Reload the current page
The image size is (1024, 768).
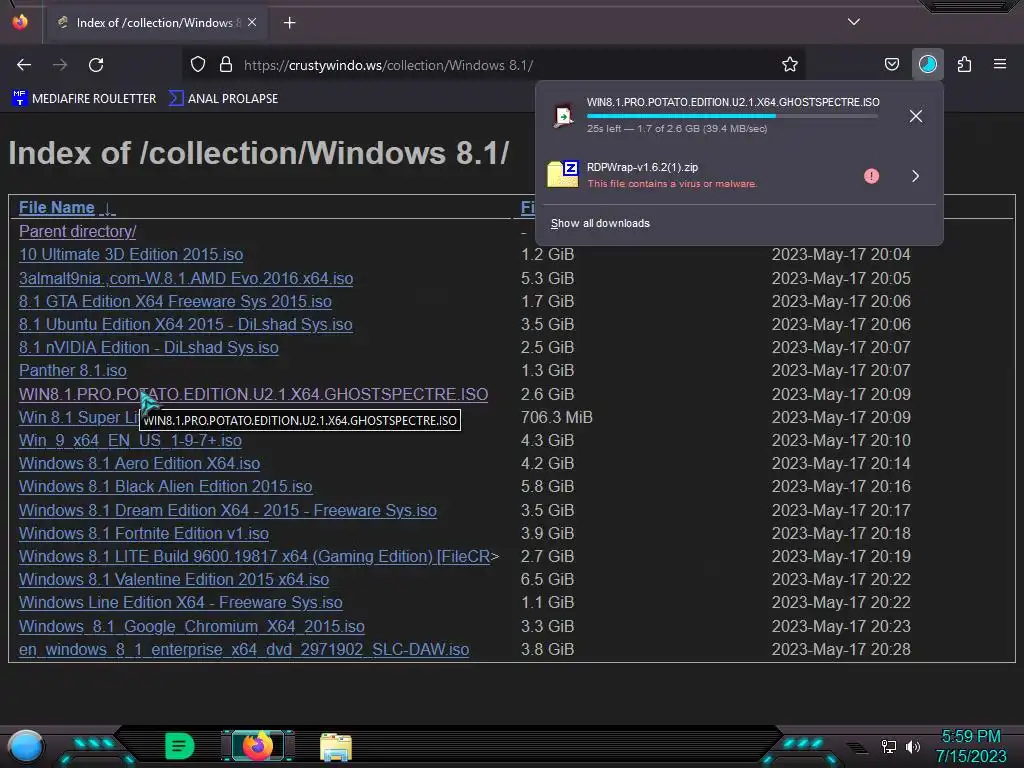[96, 65]
